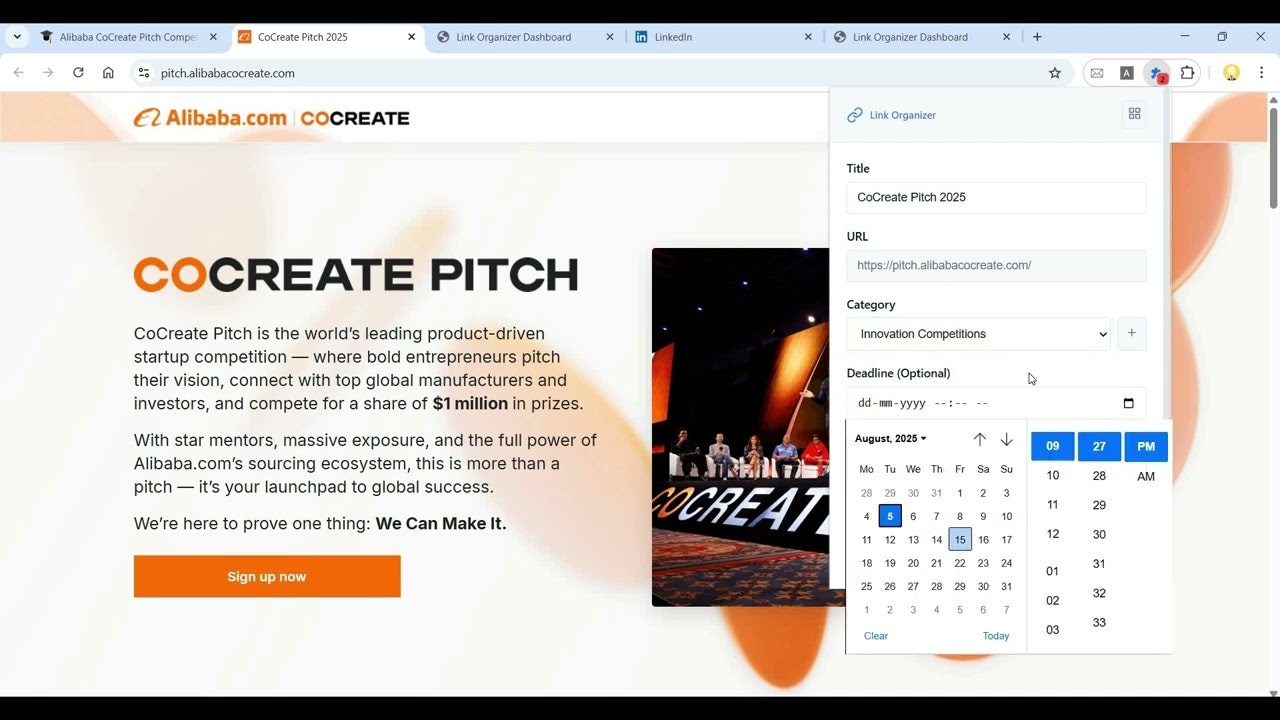Select hour 03 in time picker
1280x720 pixels.
[x=1053, y=630]
